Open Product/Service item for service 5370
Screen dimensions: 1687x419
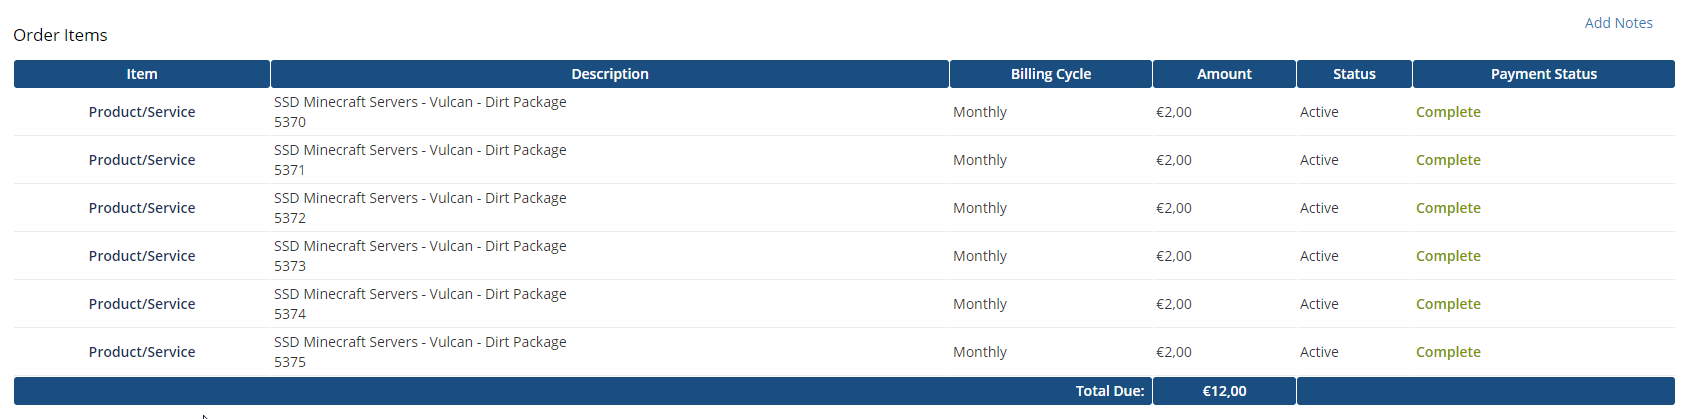[142, 112]
